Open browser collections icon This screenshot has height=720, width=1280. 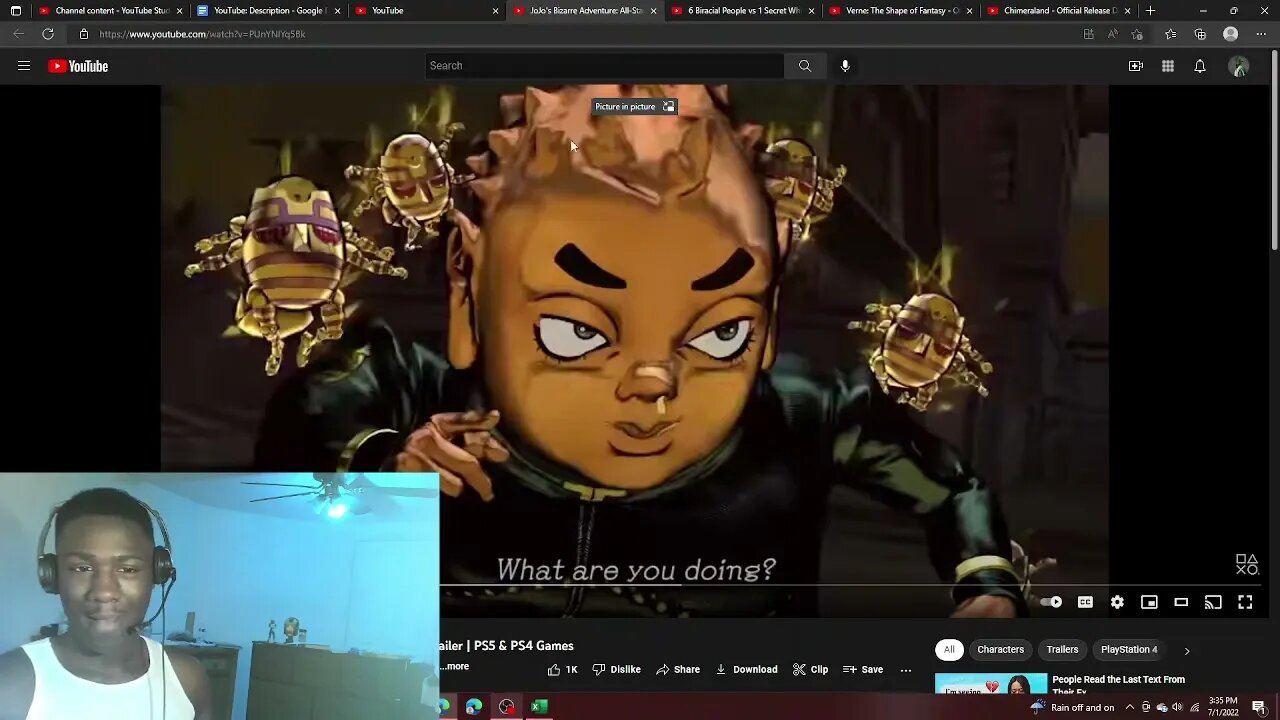pyautogui.click(x=1200, y=34)
